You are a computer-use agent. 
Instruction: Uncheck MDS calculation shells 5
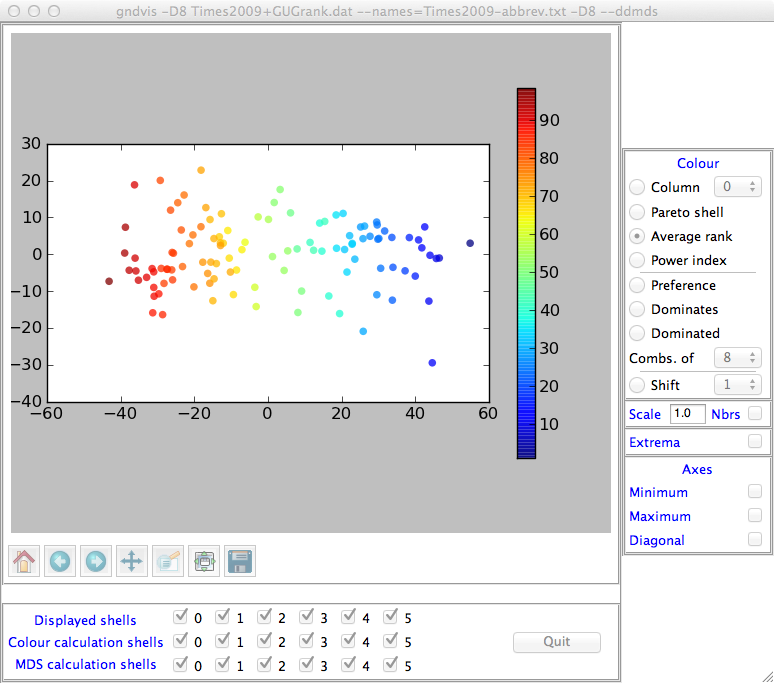tap(390, 665)
